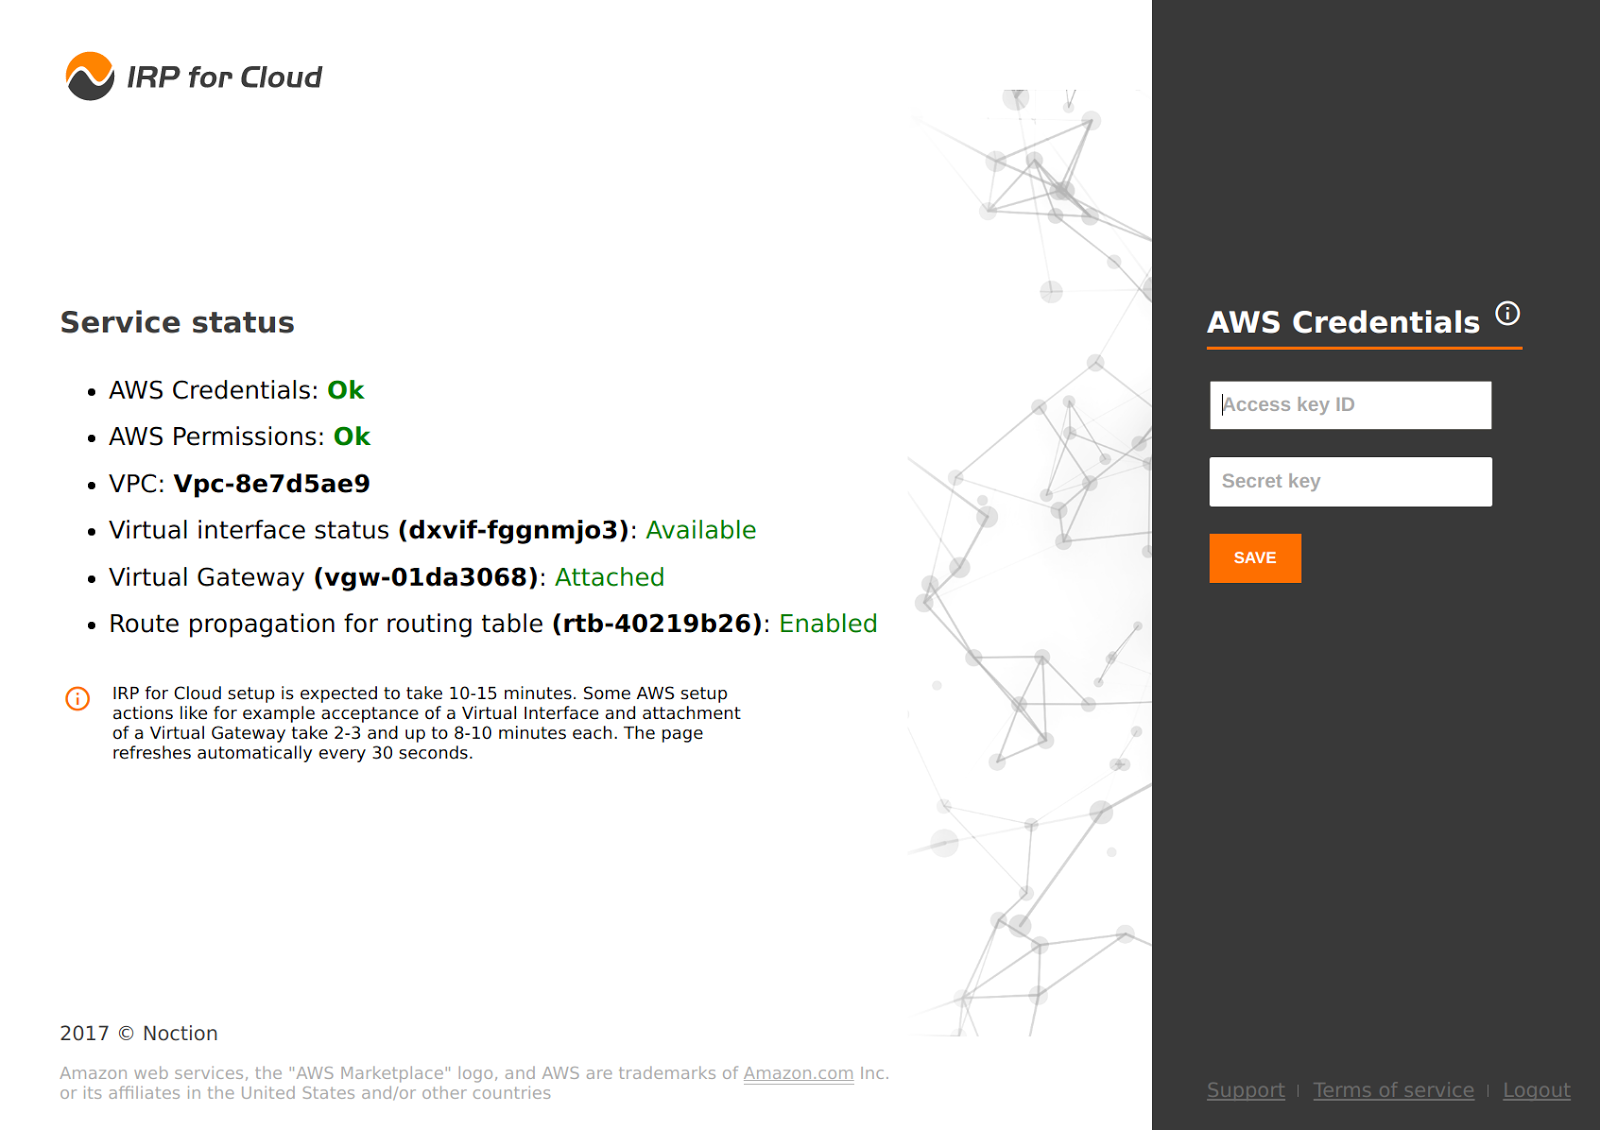View the Terms of service page

(x=1394, y=1090)
